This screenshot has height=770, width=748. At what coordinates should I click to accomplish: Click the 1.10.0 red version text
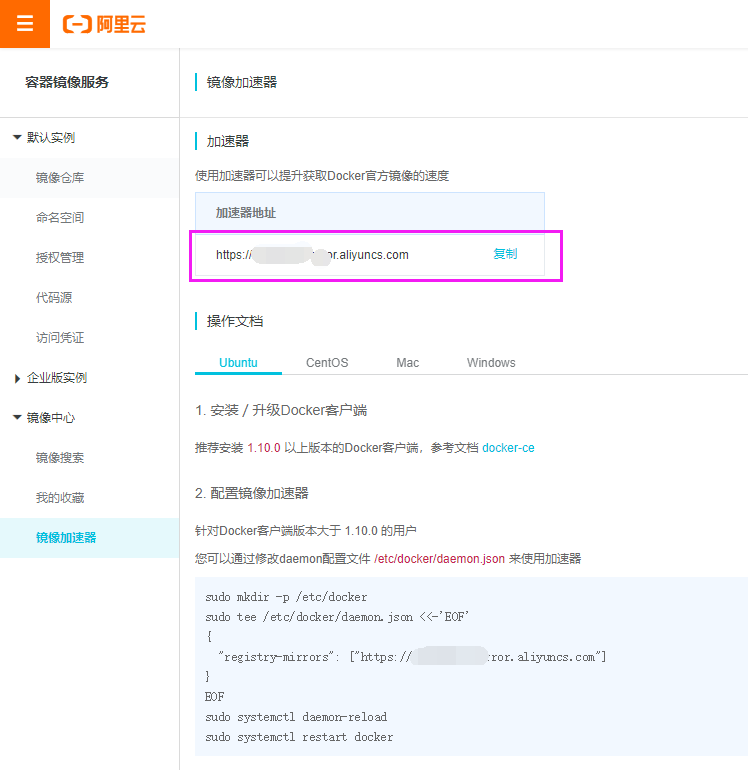(264, 448)
